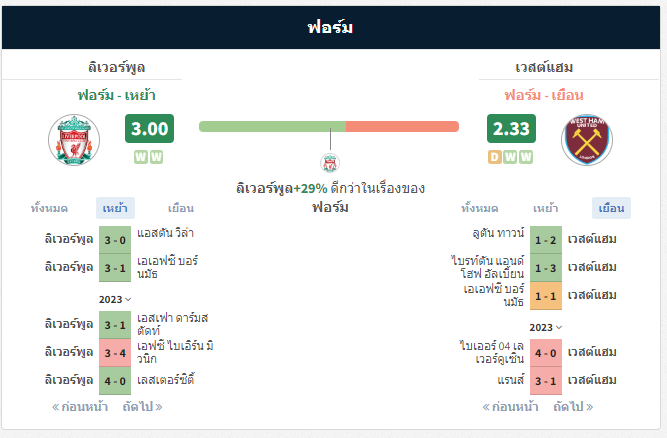Click the orange D draw badge for West Ham
667x438 pixels.
494,157
